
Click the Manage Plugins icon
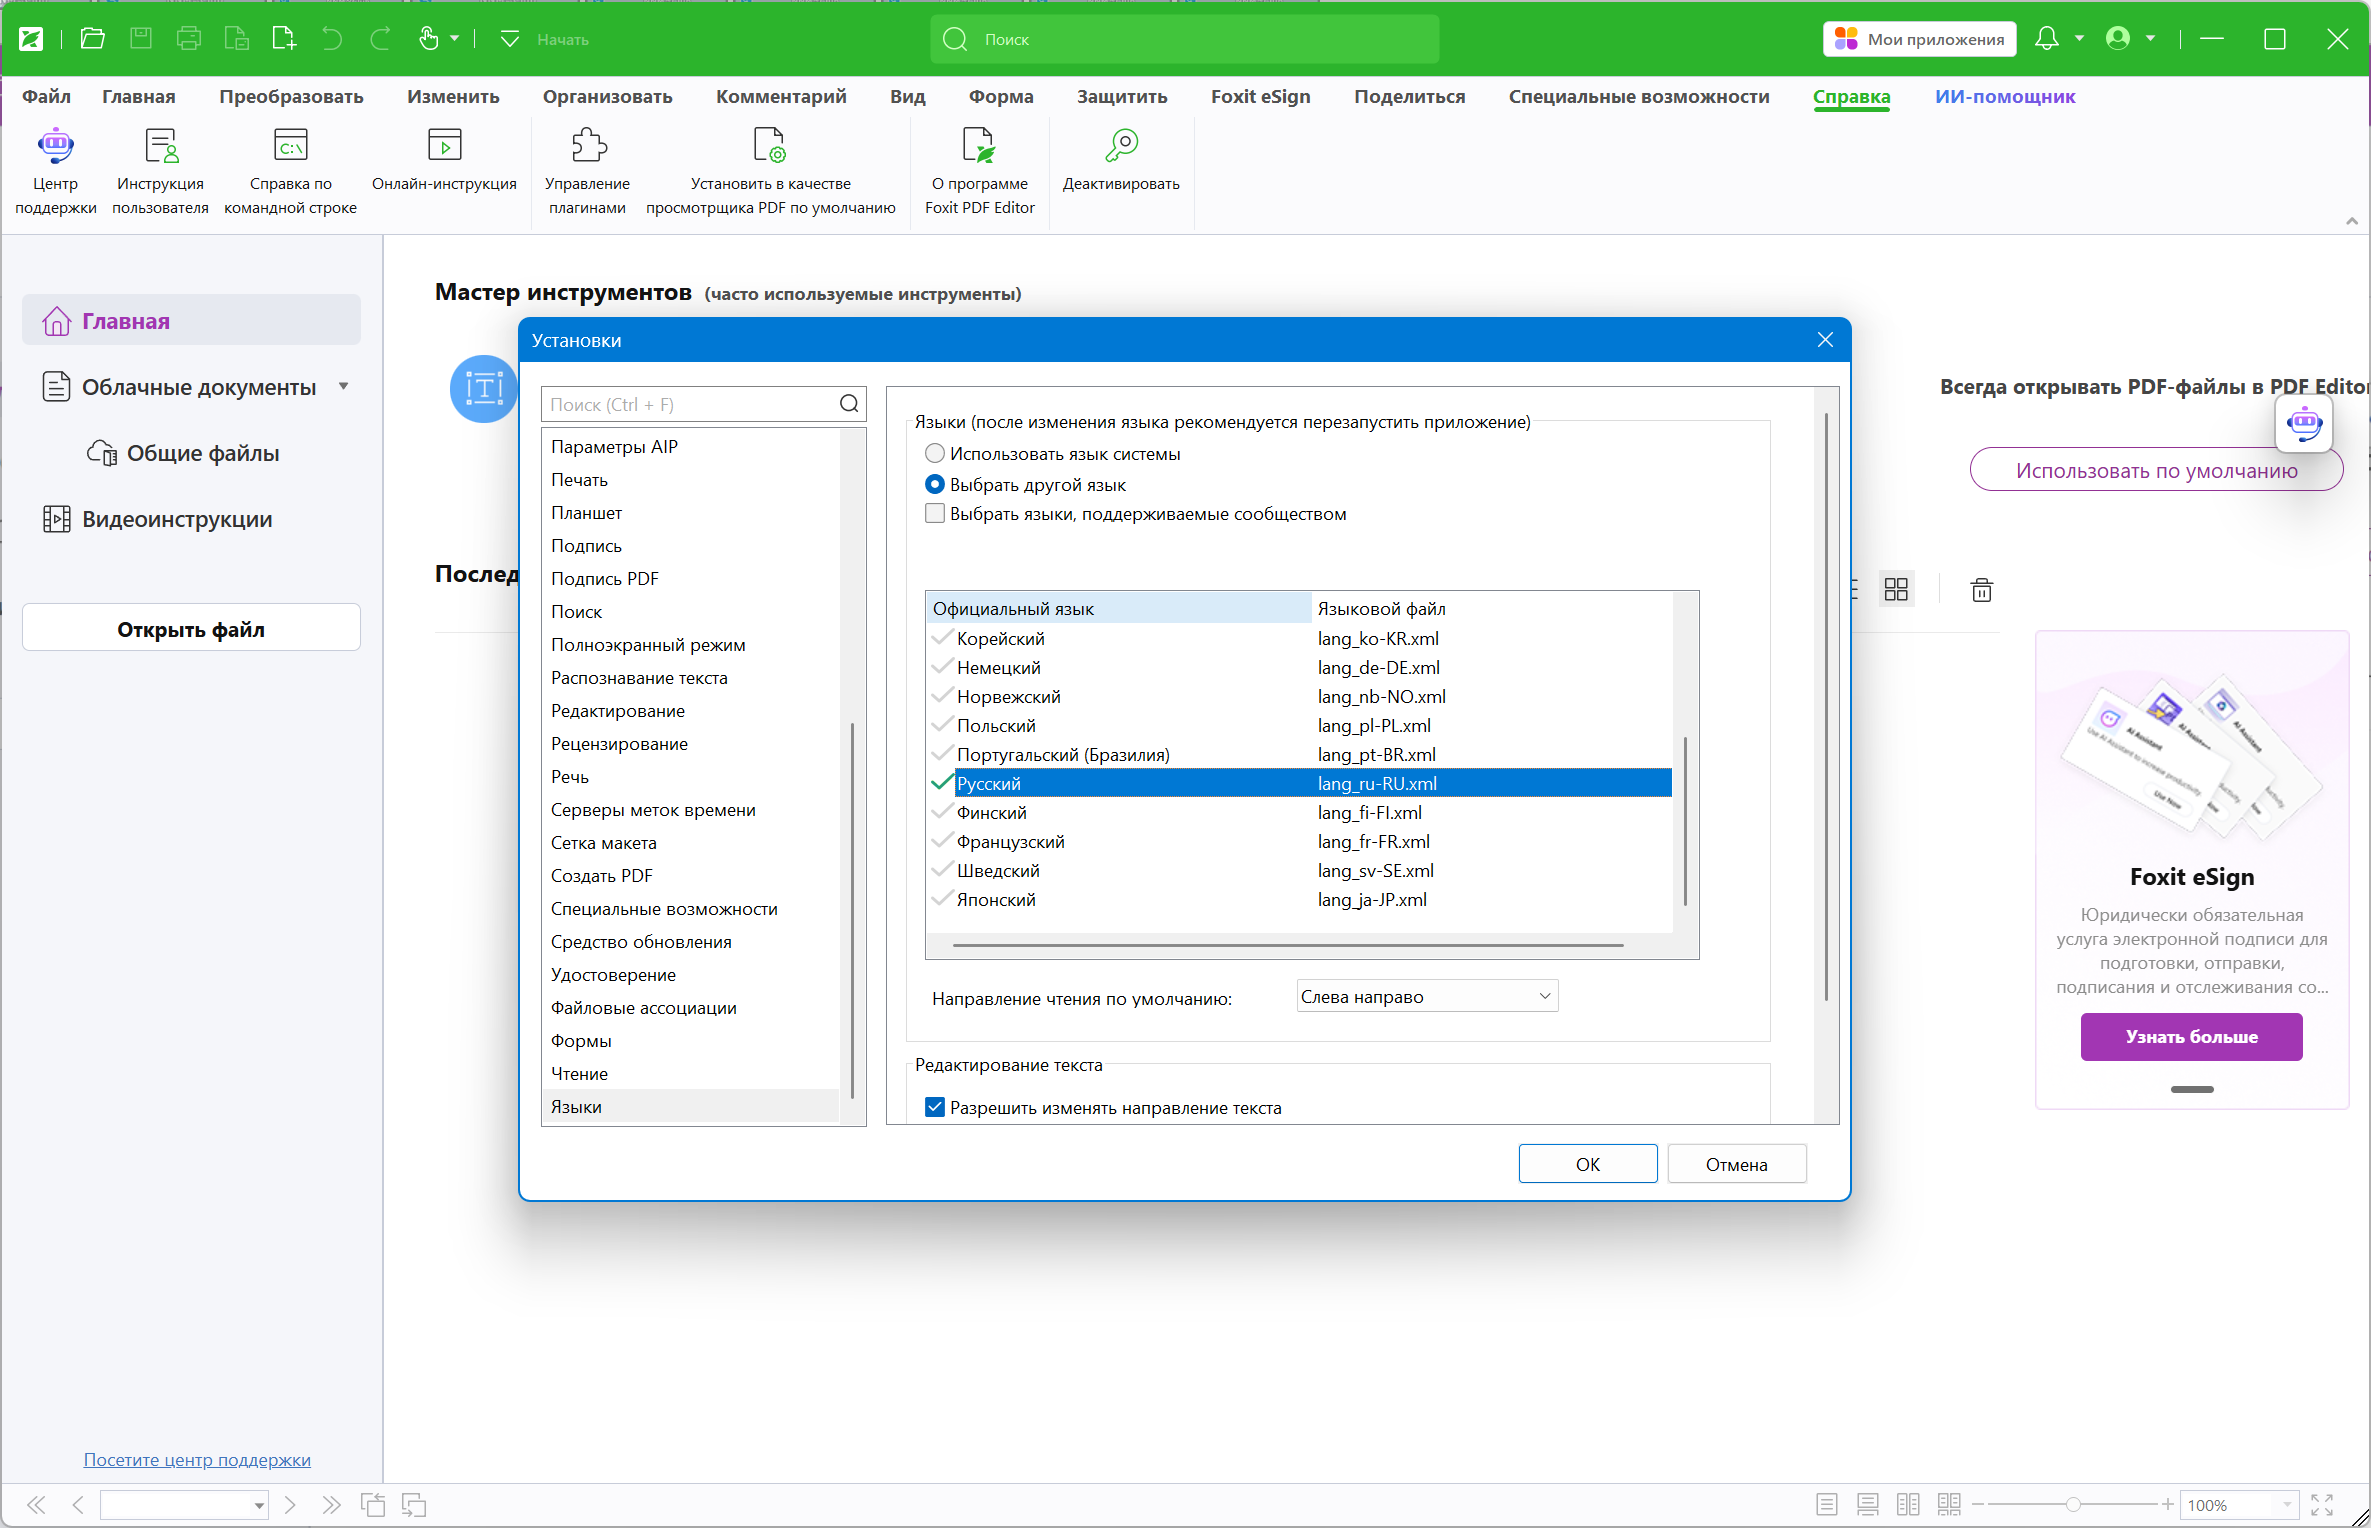(588, 147)
